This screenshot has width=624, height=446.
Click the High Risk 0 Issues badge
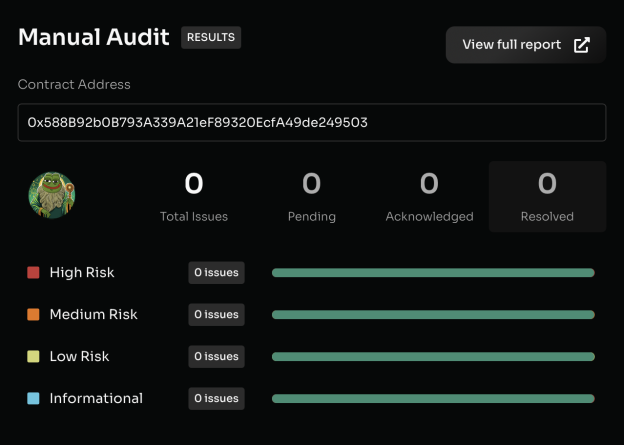[x=216, y=272]
